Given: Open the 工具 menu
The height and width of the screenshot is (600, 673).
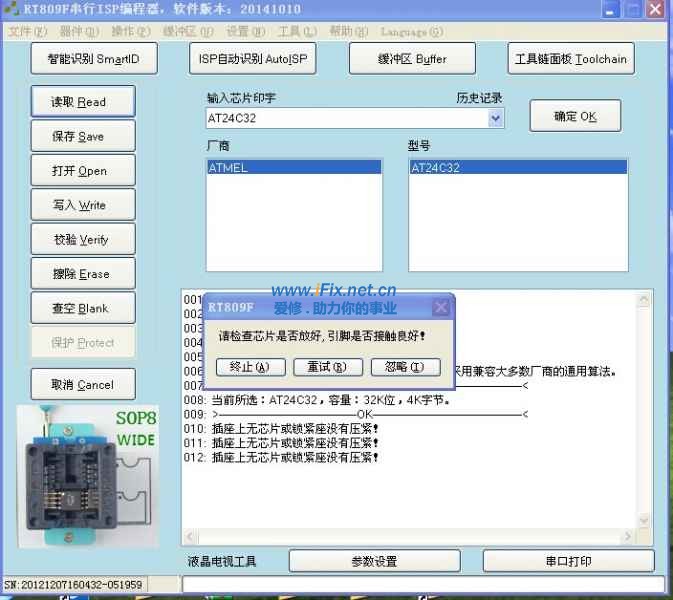Looking at the screenshot, I should (297, 31).
